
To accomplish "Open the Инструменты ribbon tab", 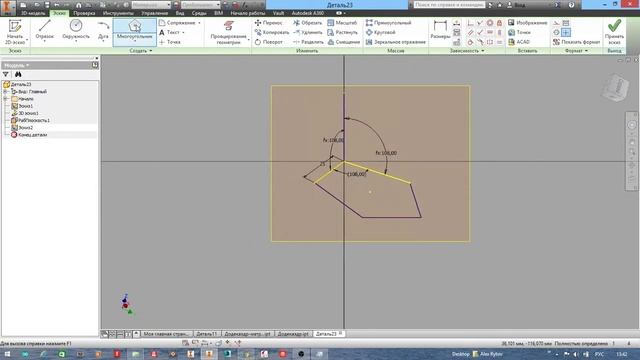I will pyautogui.click(x=118, y=13).
